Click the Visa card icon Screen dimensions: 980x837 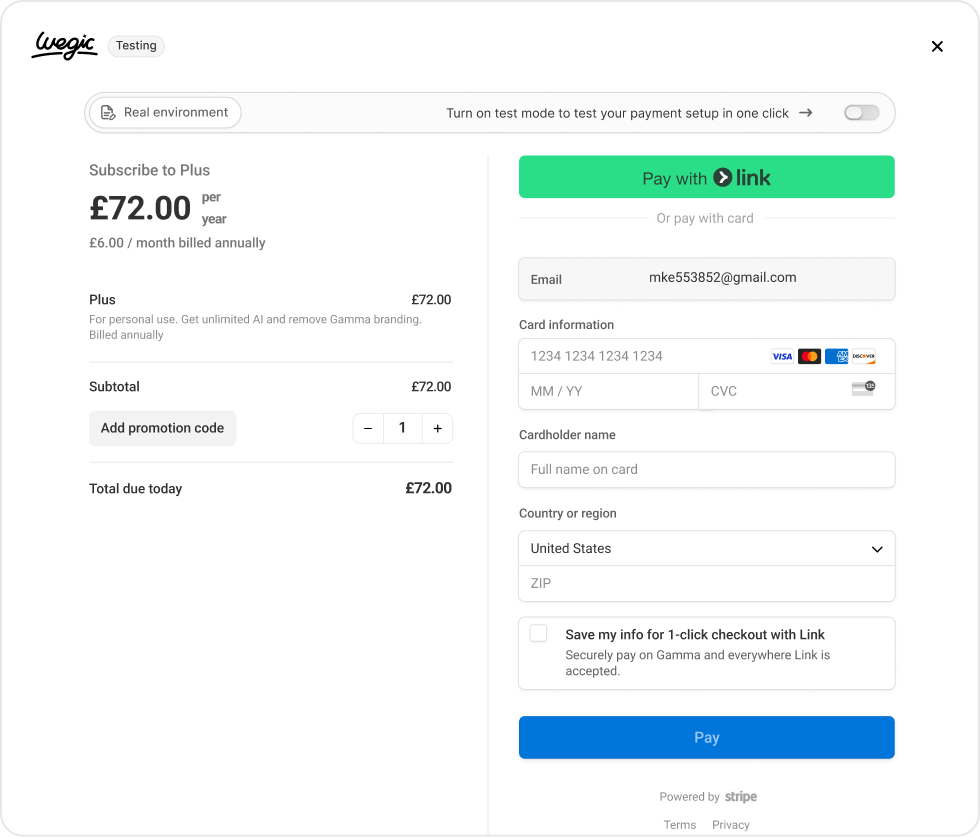click(782, 356)
